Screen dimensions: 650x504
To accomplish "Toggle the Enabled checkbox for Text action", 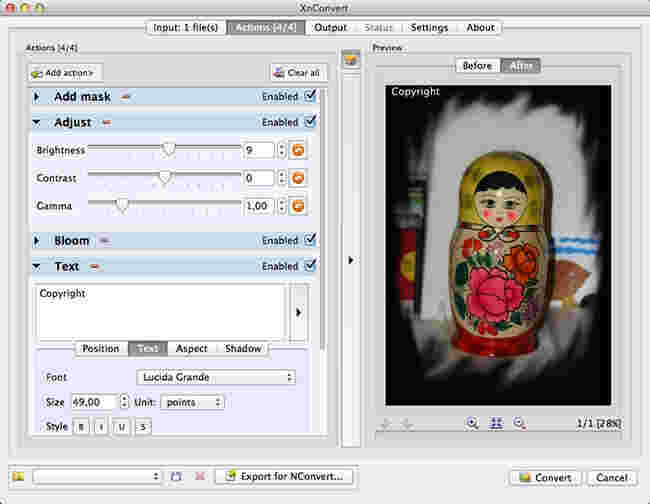I will (x=310, y=266).
